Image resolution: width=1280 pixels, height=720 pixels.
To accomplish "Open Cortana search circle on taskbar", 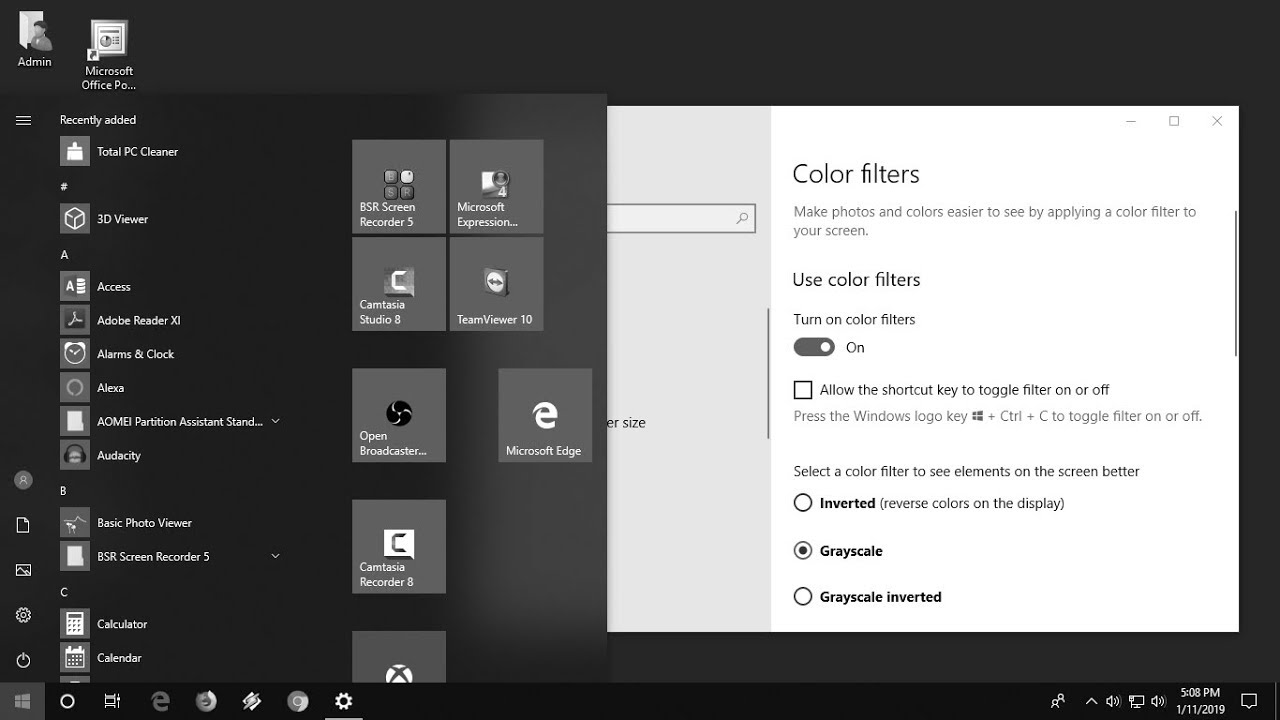I will coord(67,701).
